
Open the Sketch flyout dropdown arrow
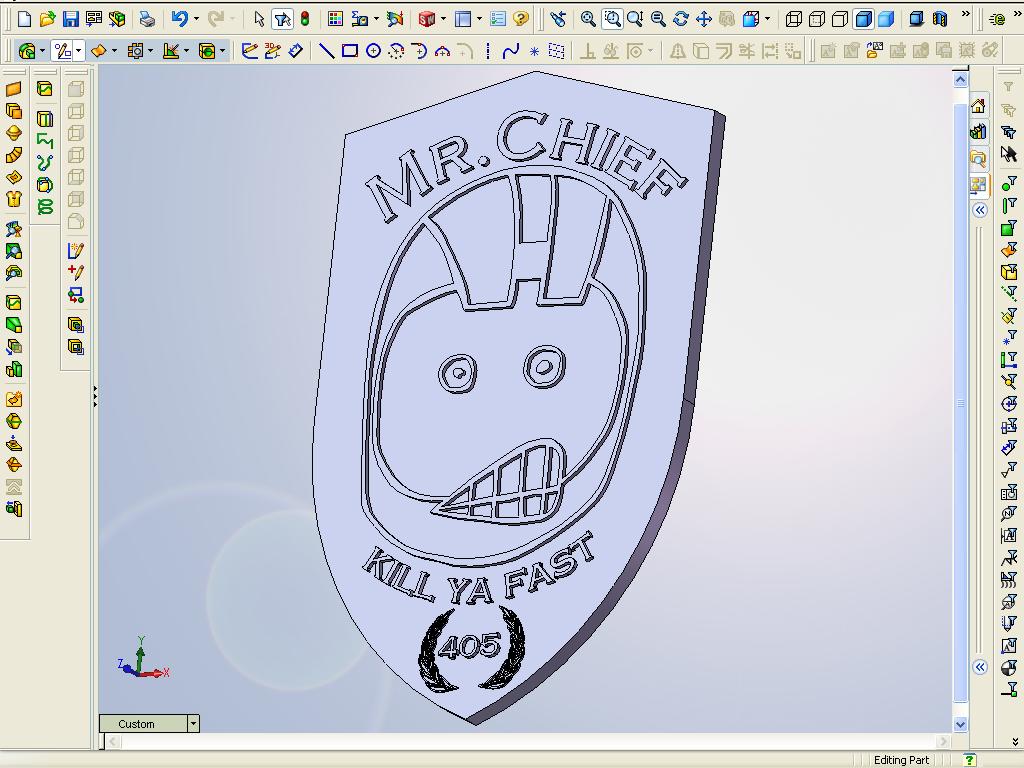click(x=78, y=50)
